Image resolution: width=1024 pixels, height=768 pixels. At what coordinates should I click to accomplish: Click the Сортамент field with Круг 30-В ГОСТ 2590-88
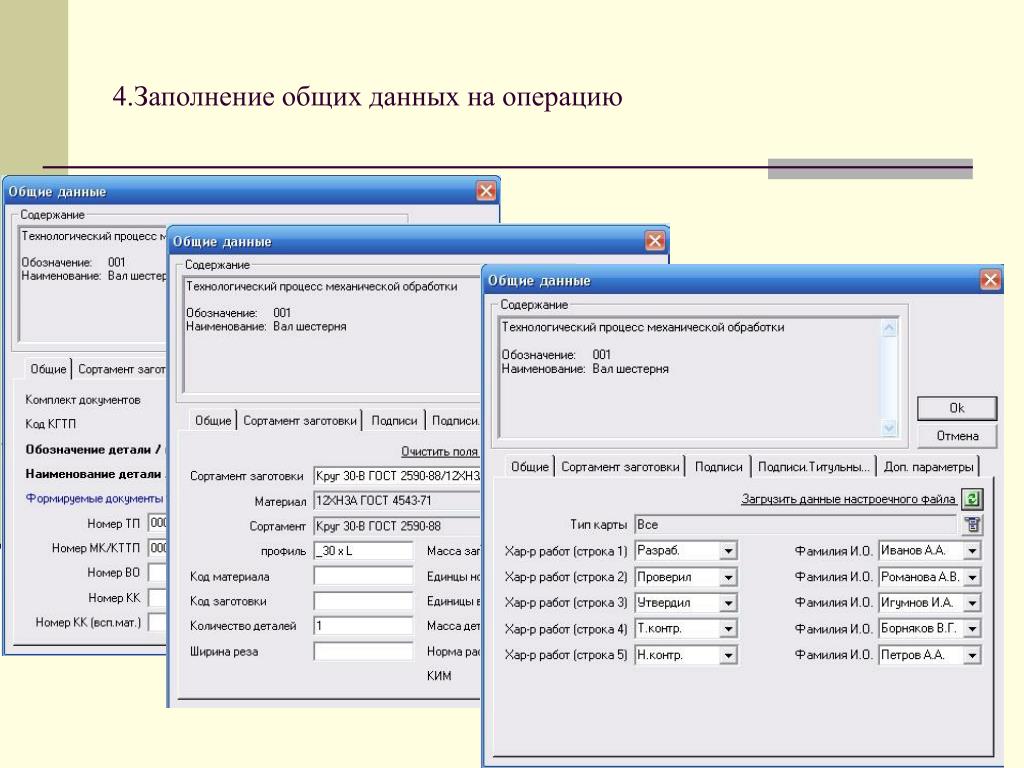point(397,526)
